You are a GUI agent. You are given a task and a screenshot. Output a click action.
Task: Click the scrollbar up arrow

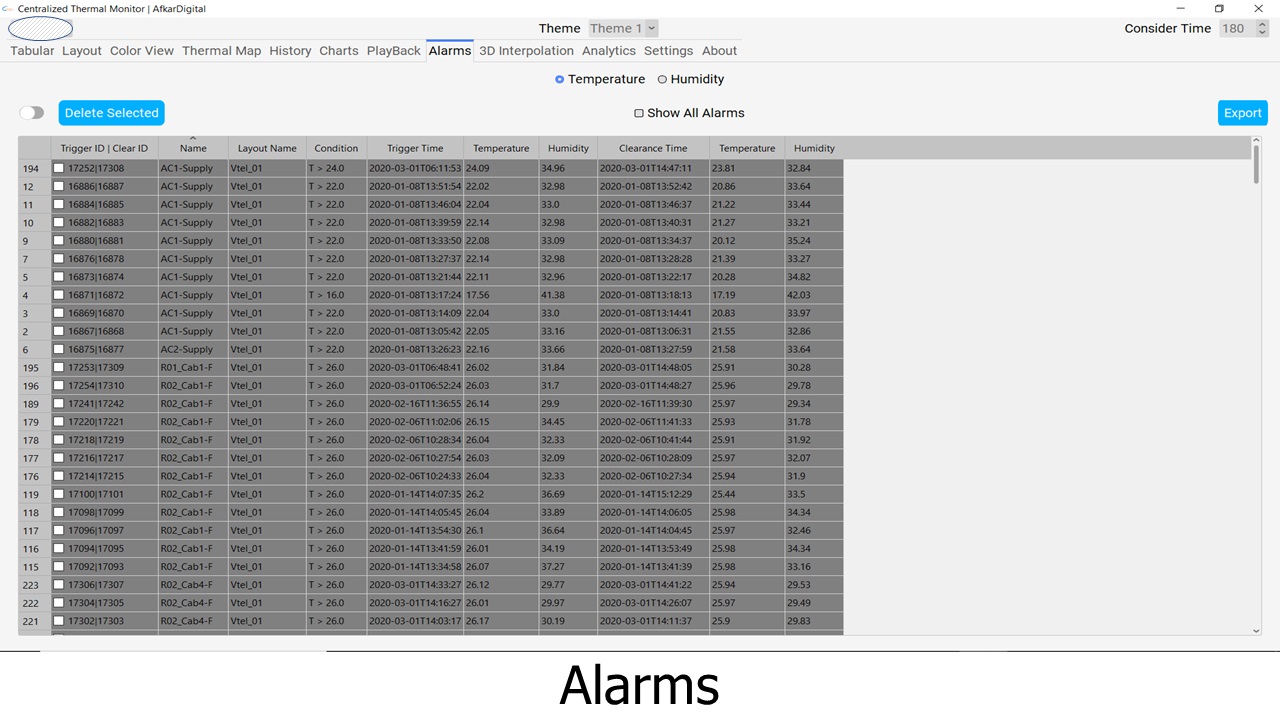pyautogui.click(x=1257, y=142)
